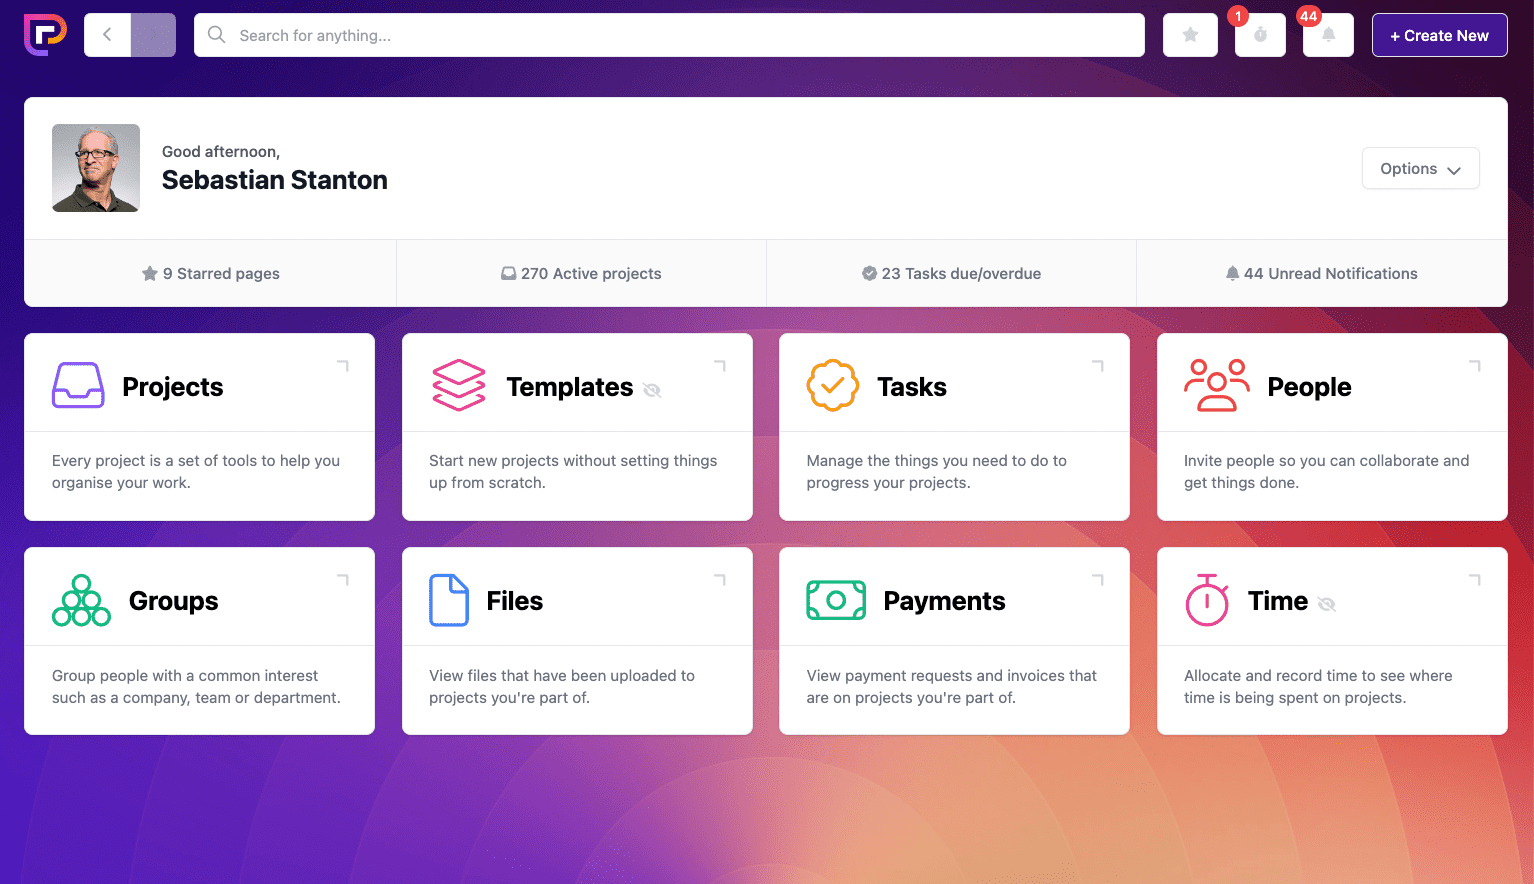Click the Payments banknote icon
Viewport: 1534px width, 884px height.
pos(836,599)
